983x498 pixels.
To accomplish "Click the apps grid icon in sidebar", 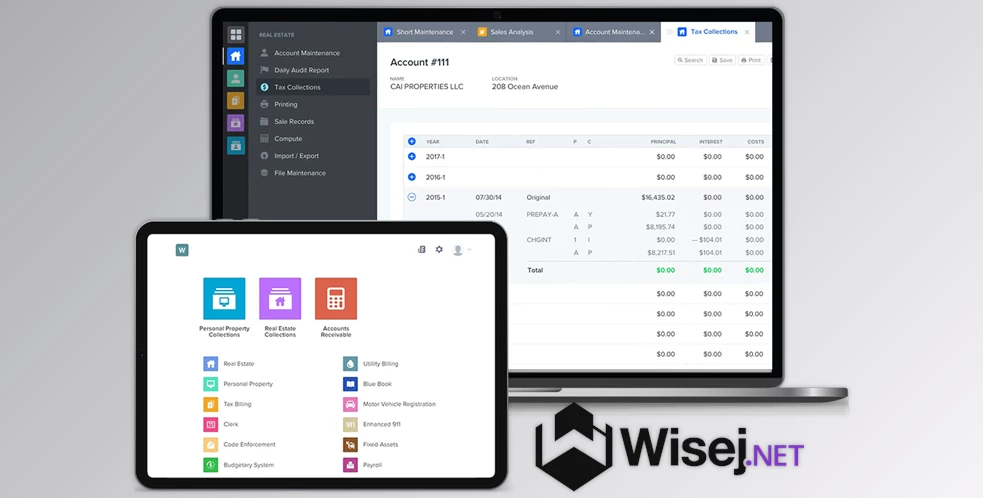I will (235, 35).
